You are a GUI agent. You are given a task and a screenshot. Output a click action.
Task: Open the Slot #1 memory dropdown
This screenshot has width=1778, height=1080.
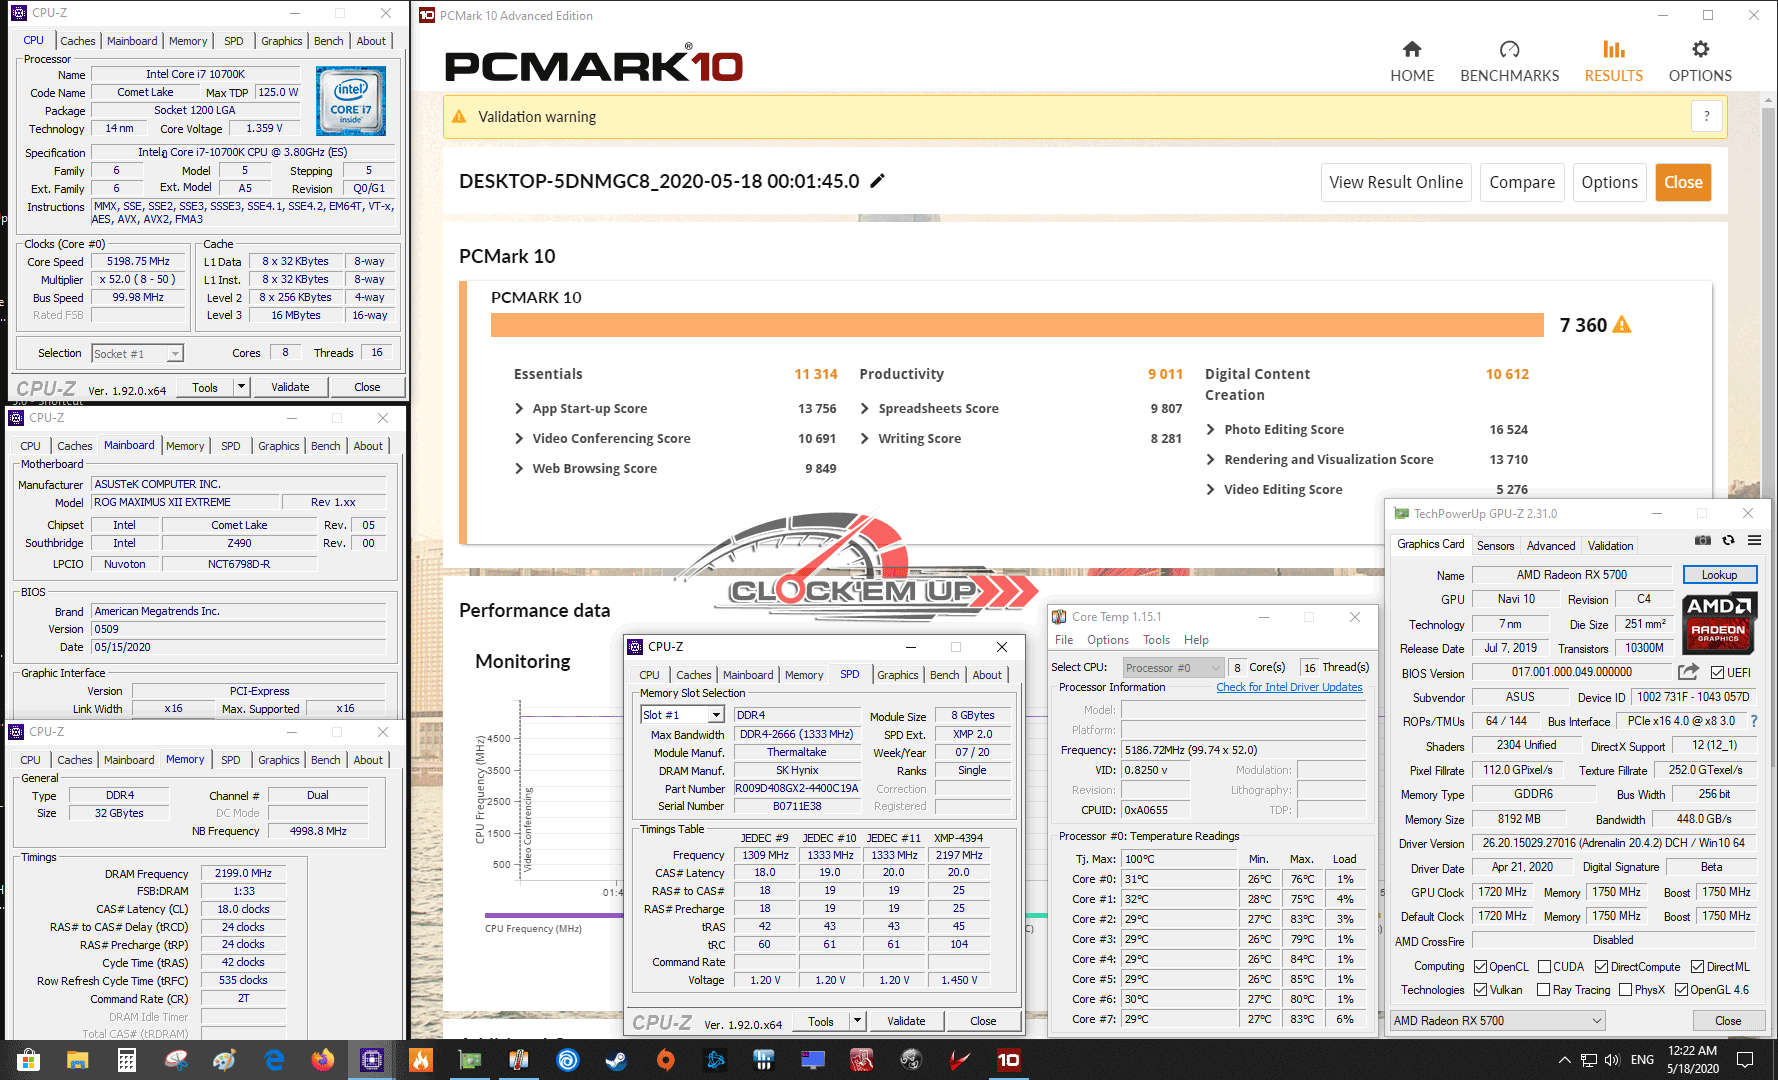click(x=682, y=715)
